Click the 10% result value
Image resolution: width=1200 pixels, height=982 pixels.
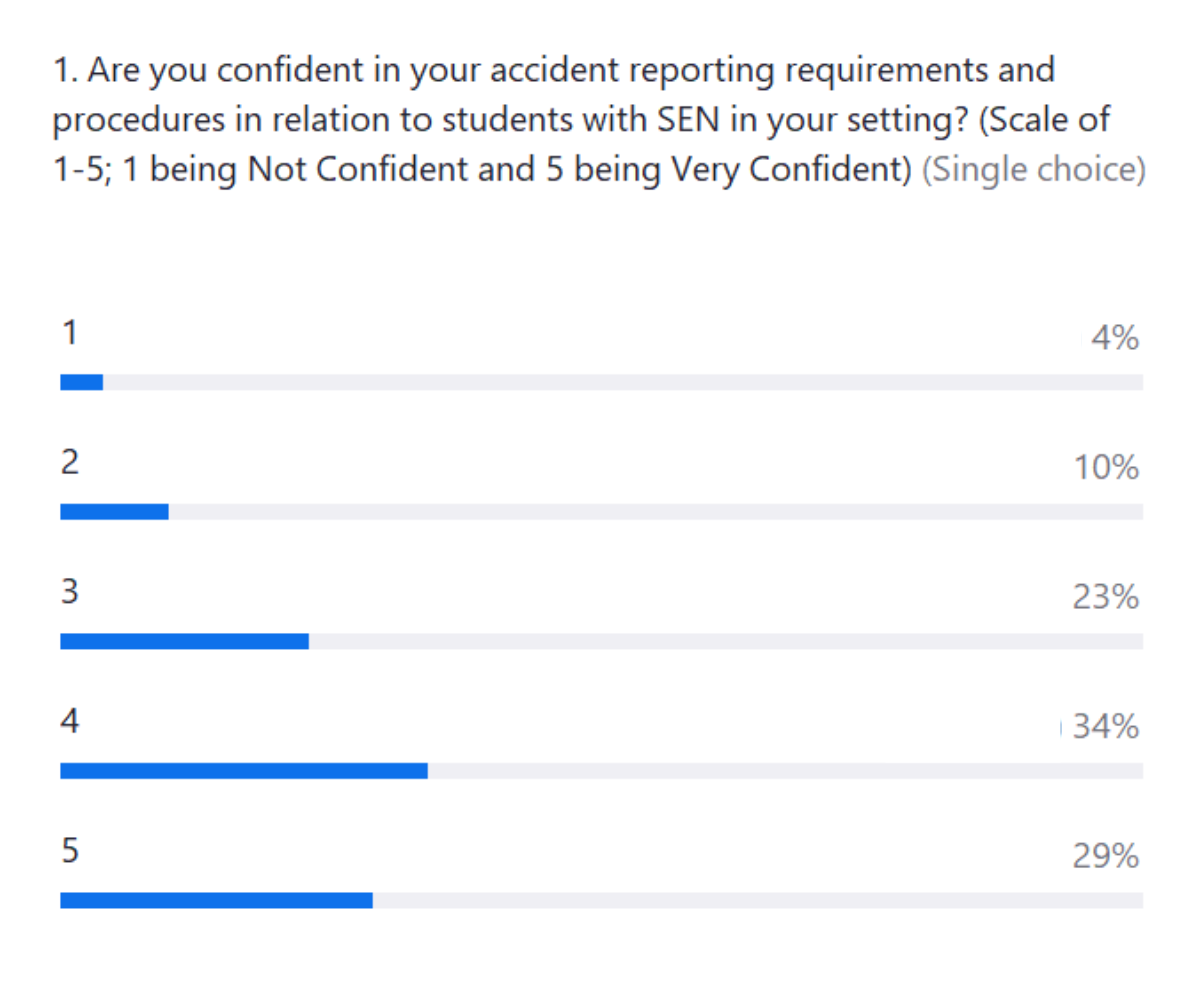1106,468
